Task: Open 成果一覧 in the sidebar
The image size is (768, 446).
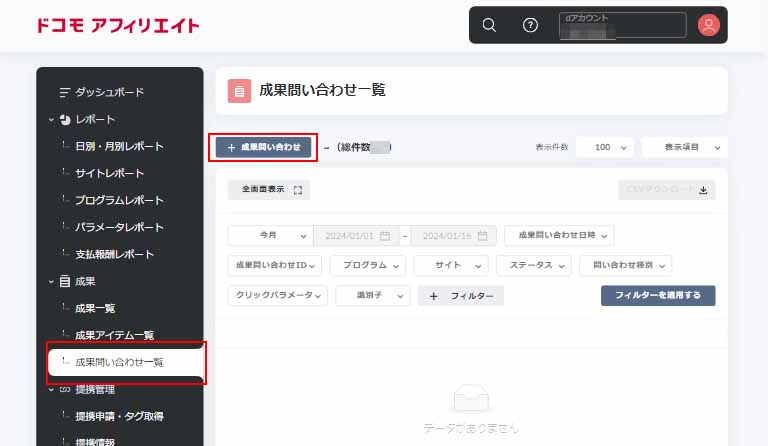Action: (95, 308)
